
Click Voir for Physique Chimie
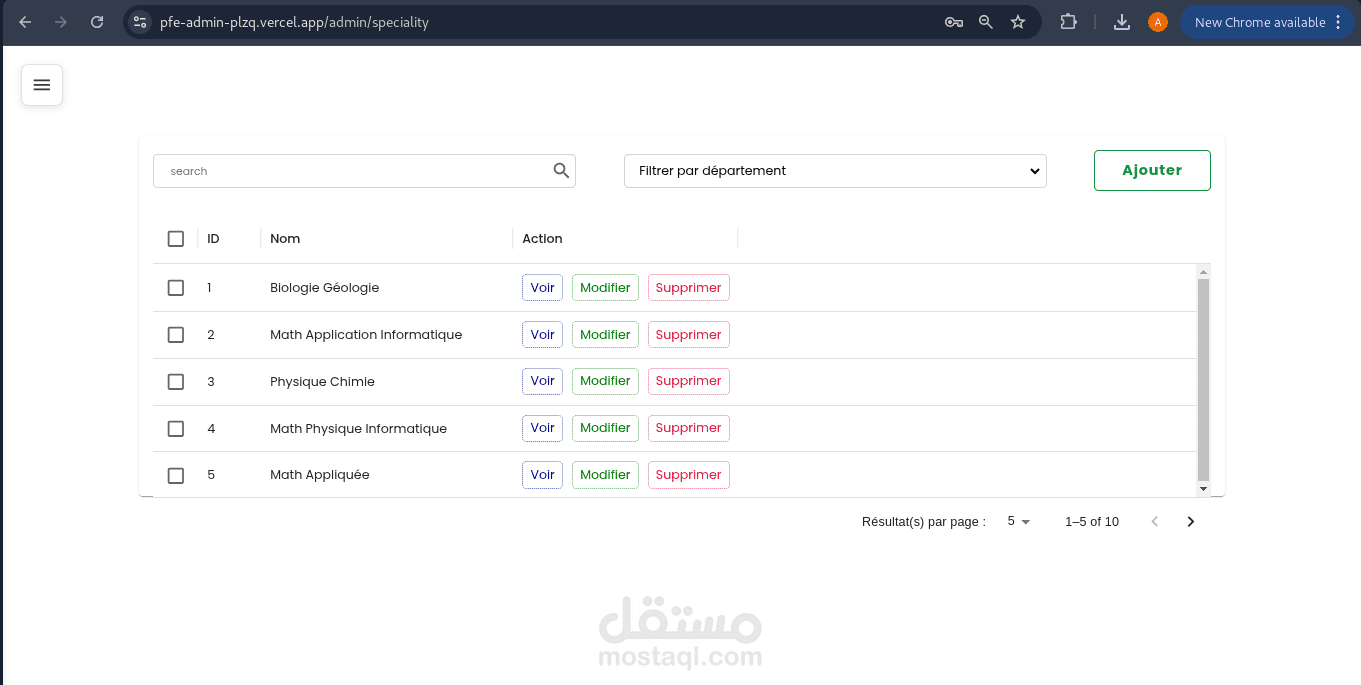542,381
